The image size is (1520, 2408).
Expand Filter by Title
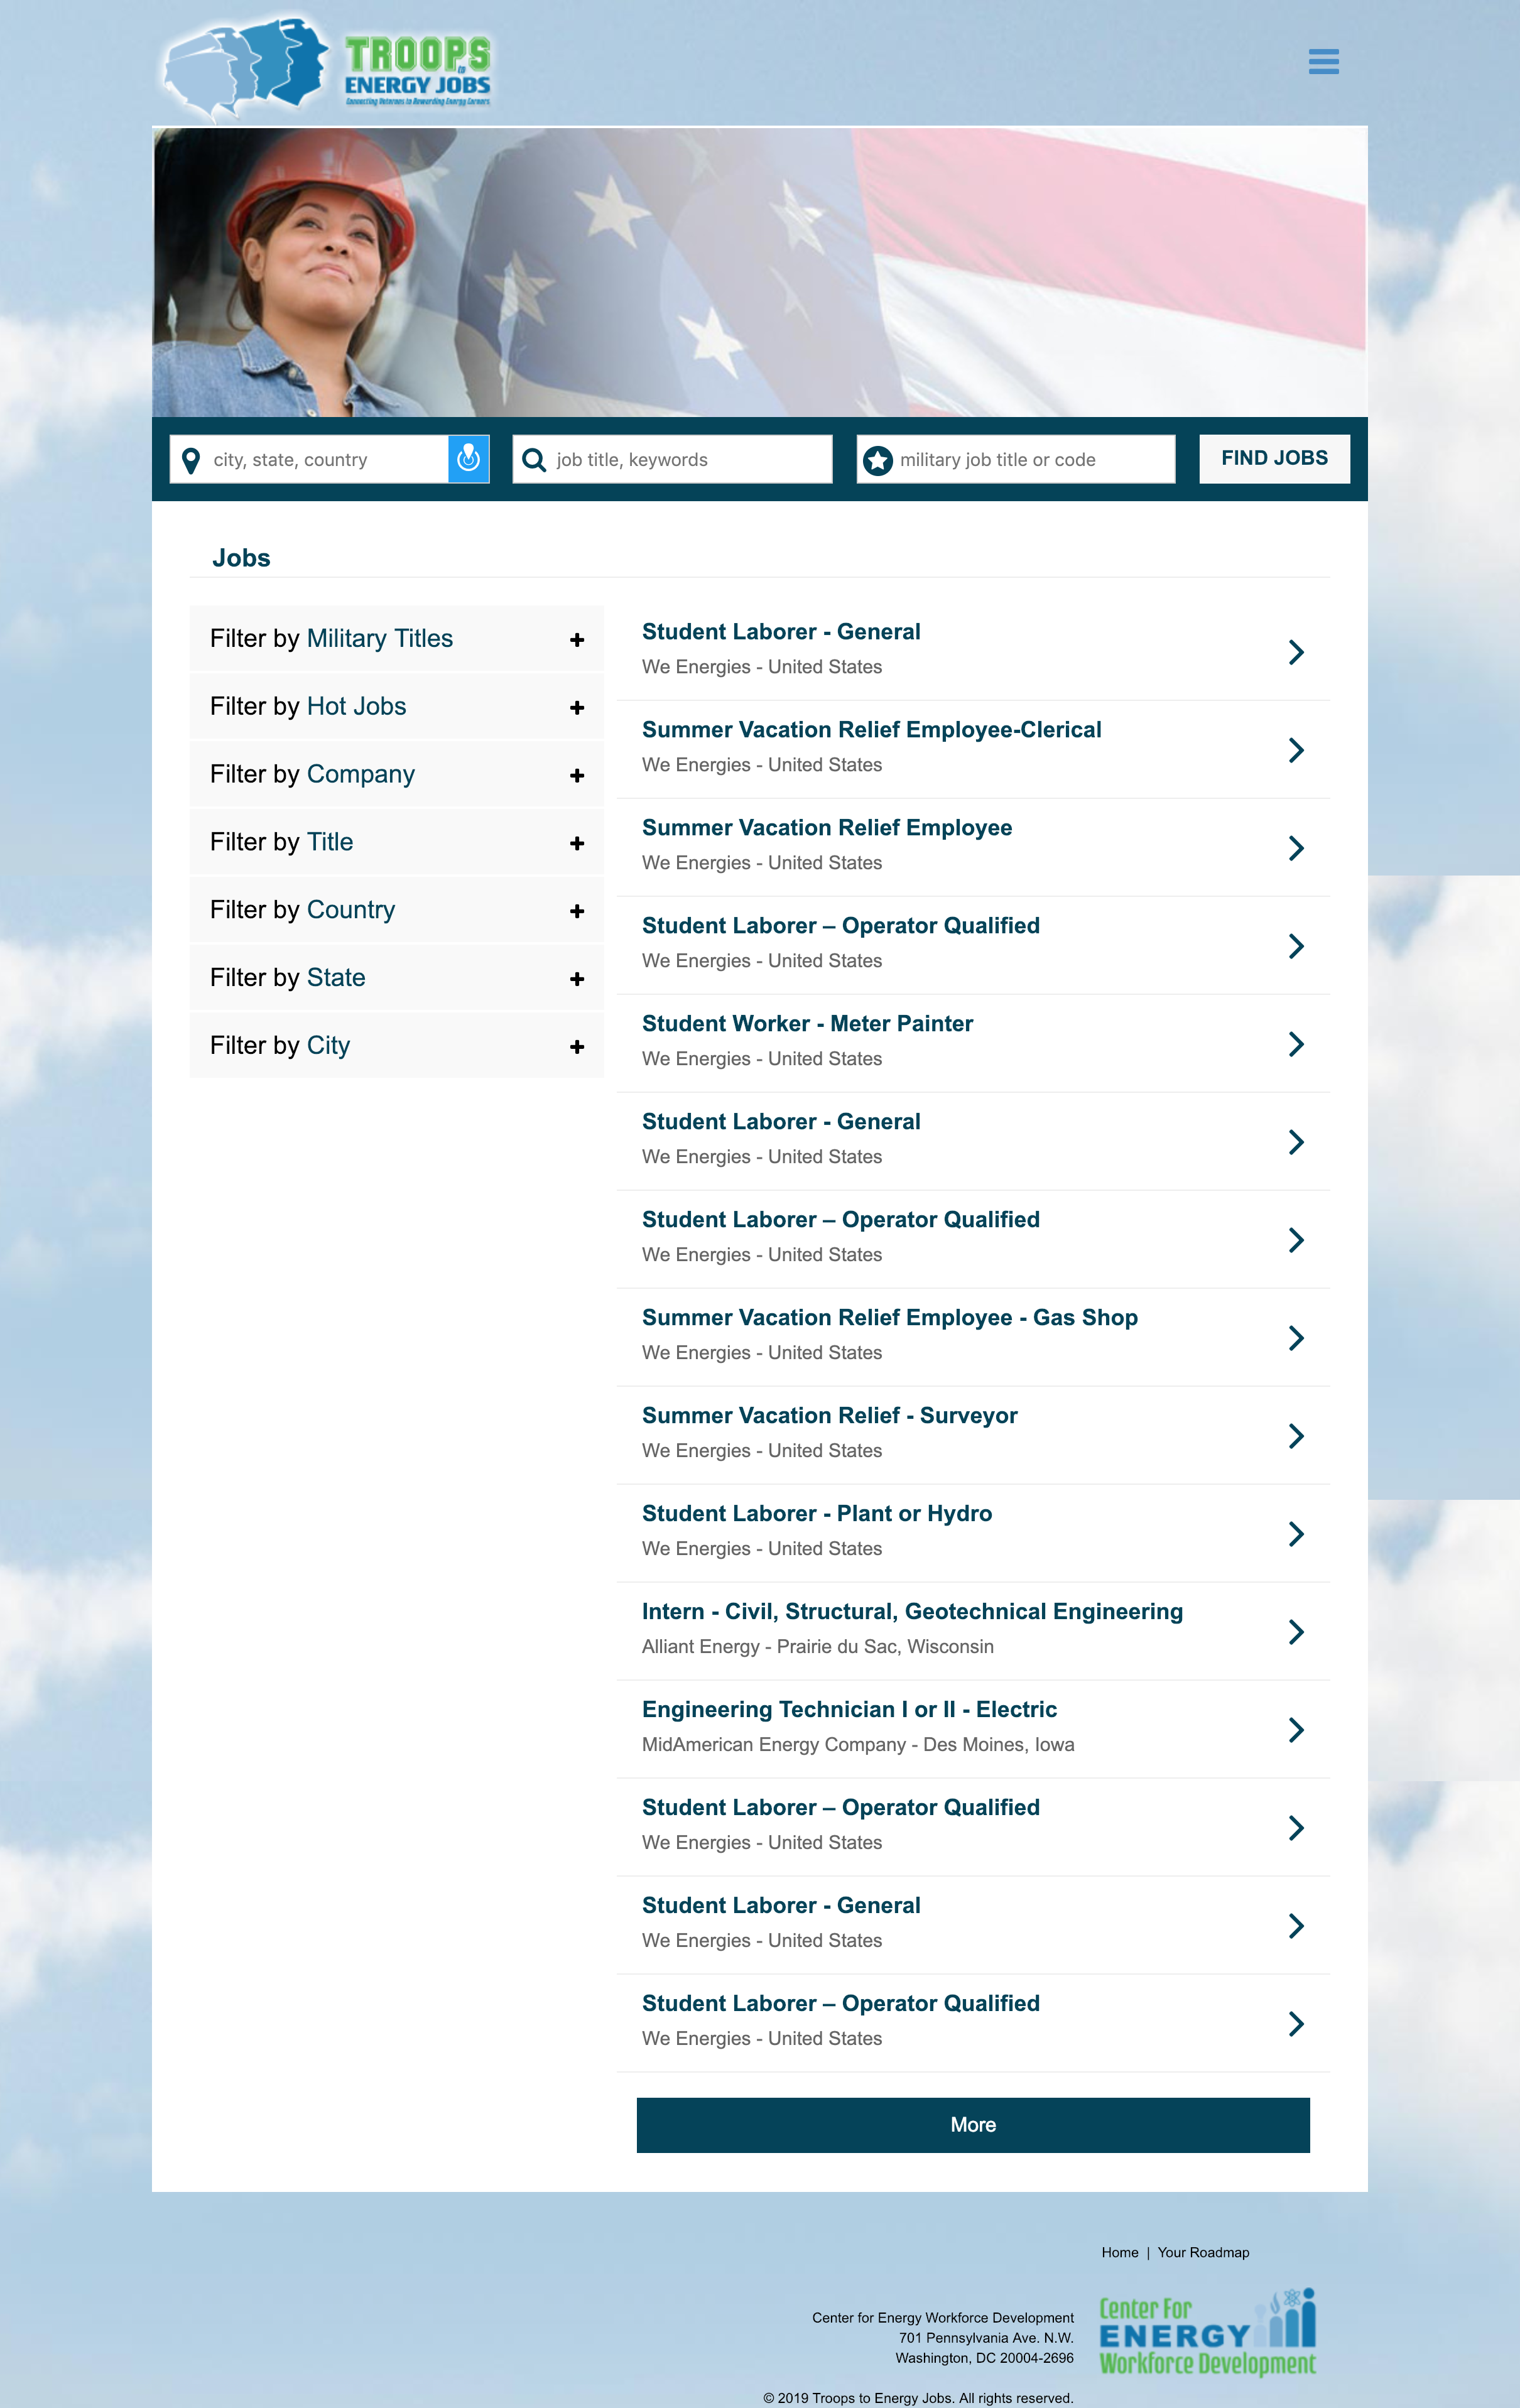tap(396, 842)
